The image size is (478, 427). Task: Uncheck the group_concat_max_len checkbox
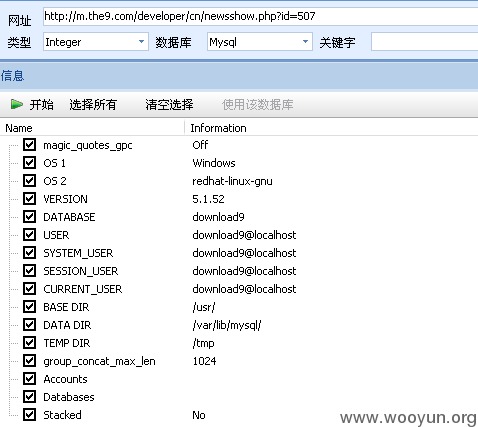[x=29, y=361]
